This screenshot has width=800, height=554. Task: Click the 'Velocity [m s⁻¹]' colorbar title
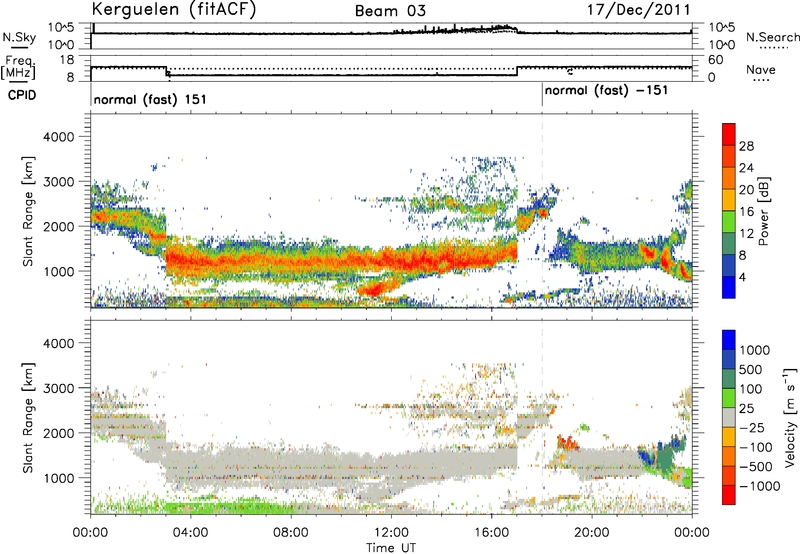coord(790,417)
